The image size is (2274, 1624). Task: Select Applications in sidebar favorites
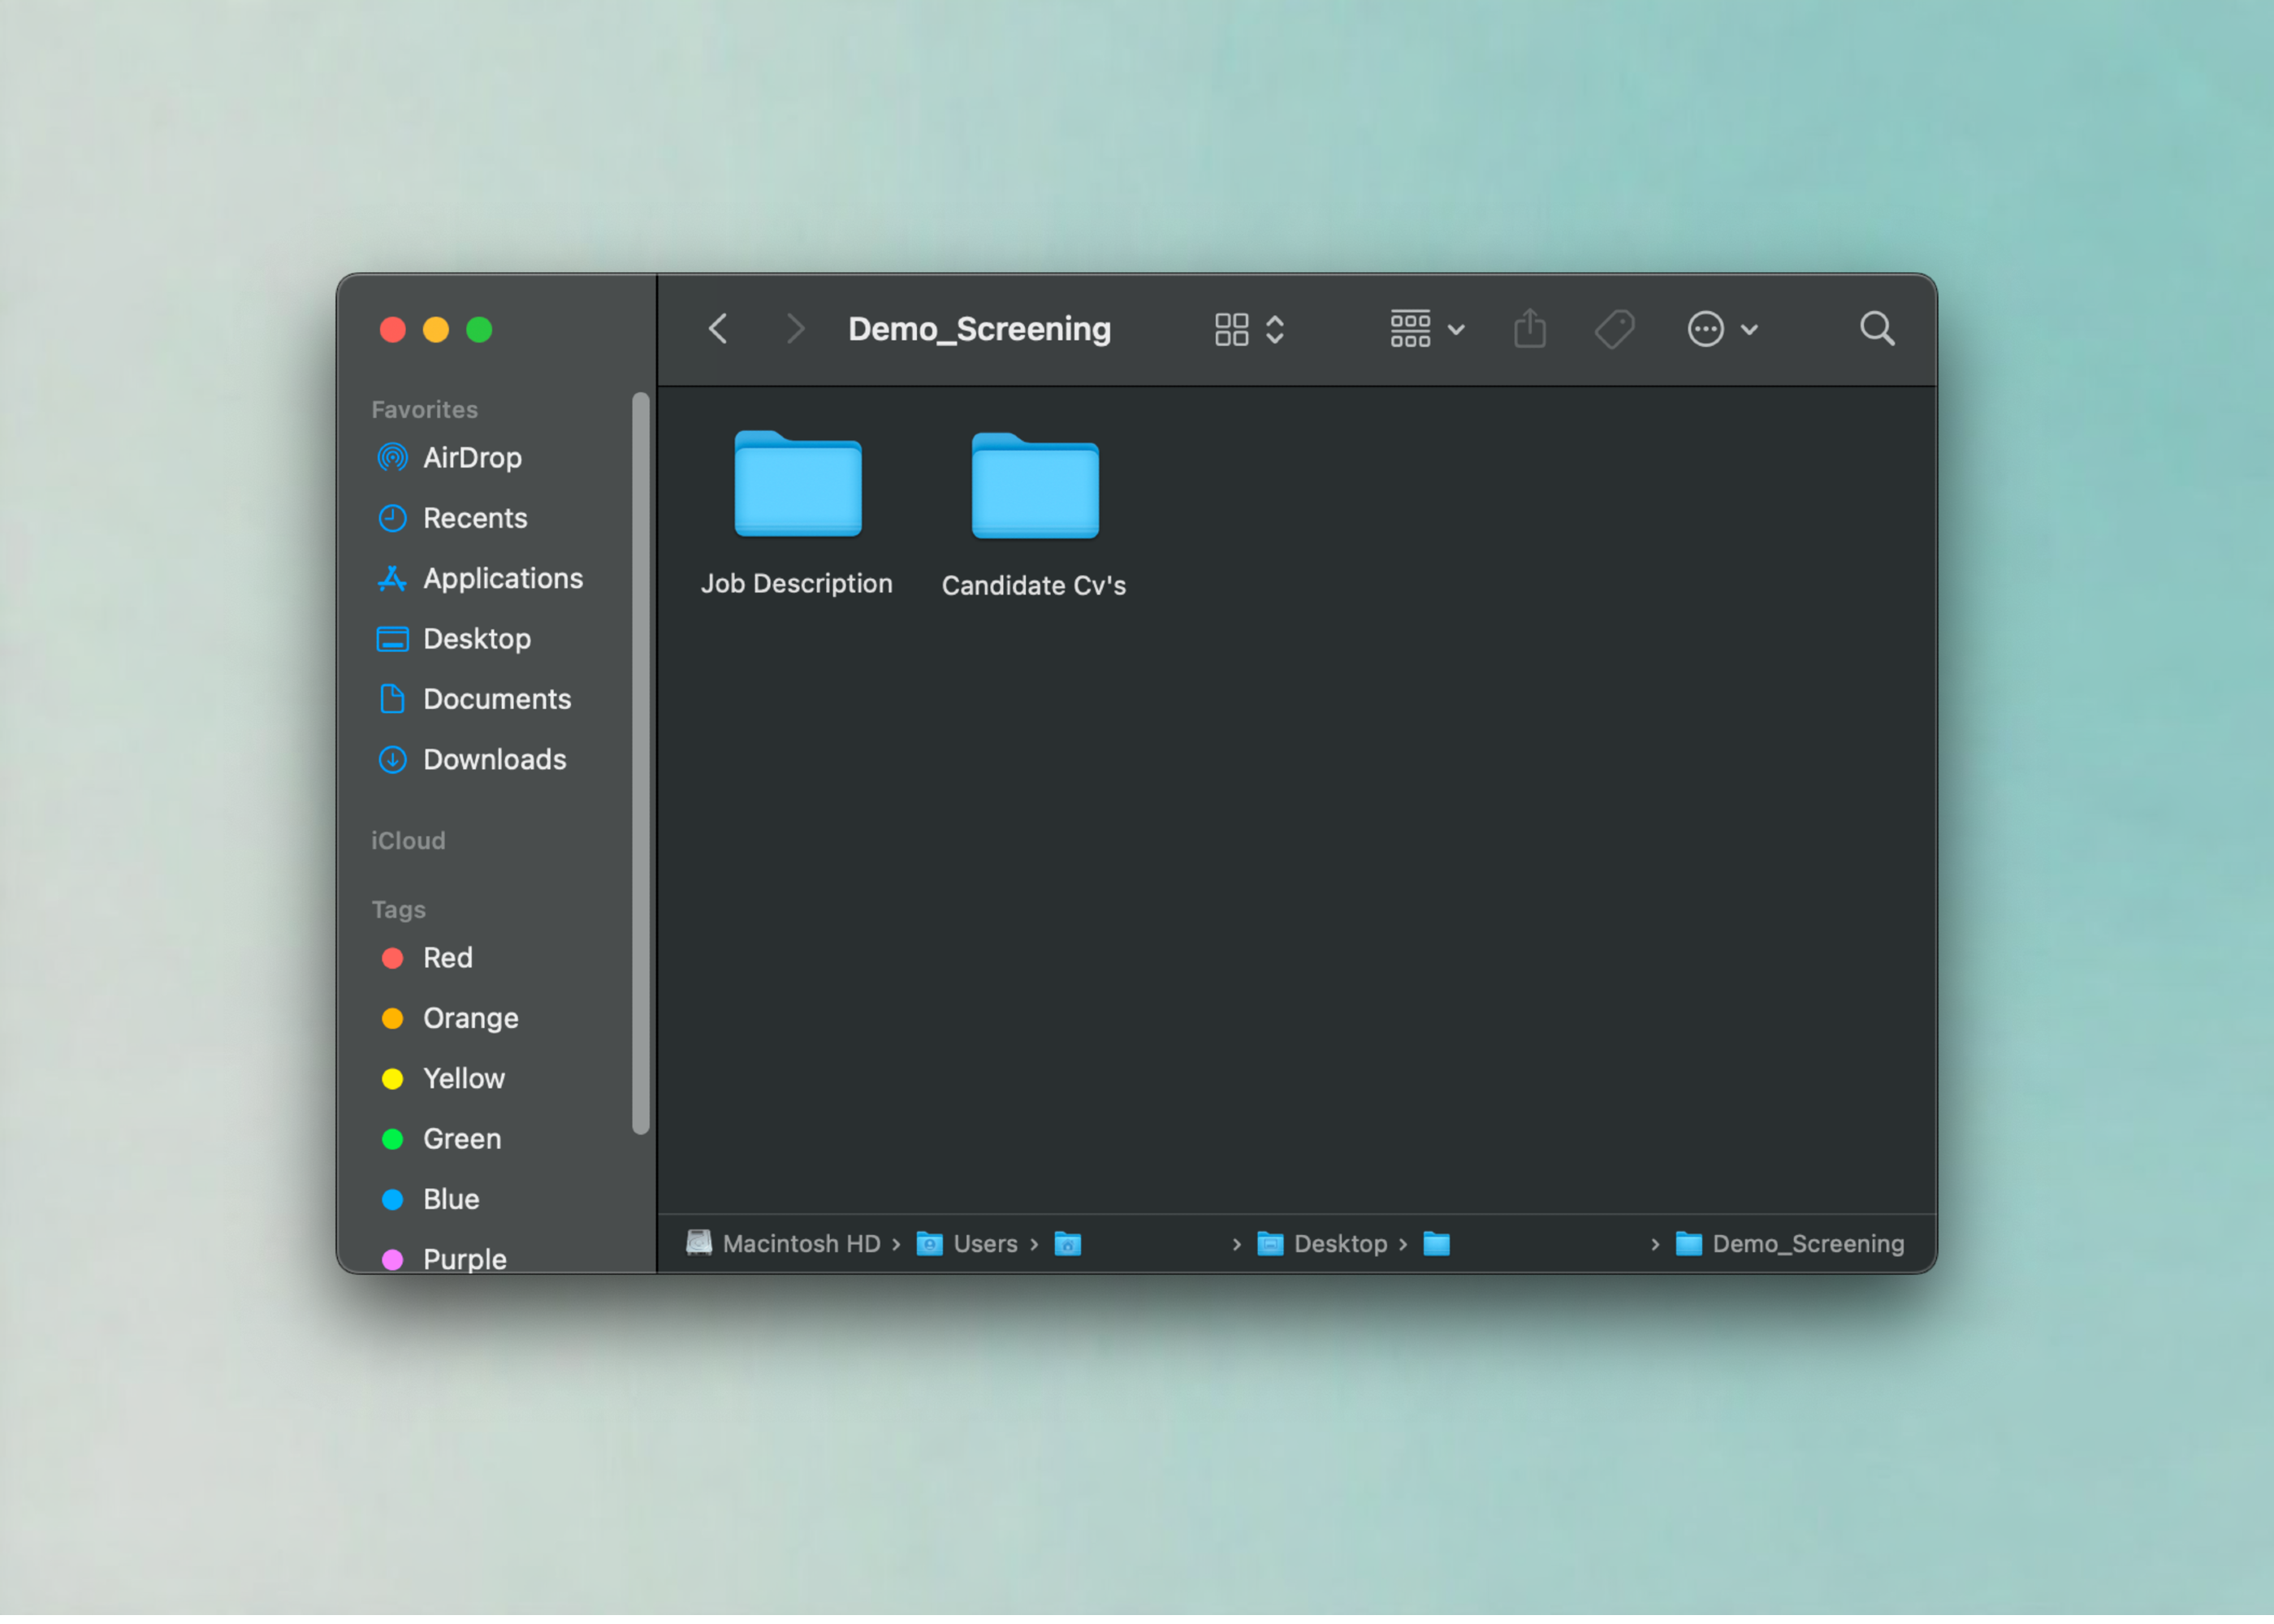(x=502, y=578)
